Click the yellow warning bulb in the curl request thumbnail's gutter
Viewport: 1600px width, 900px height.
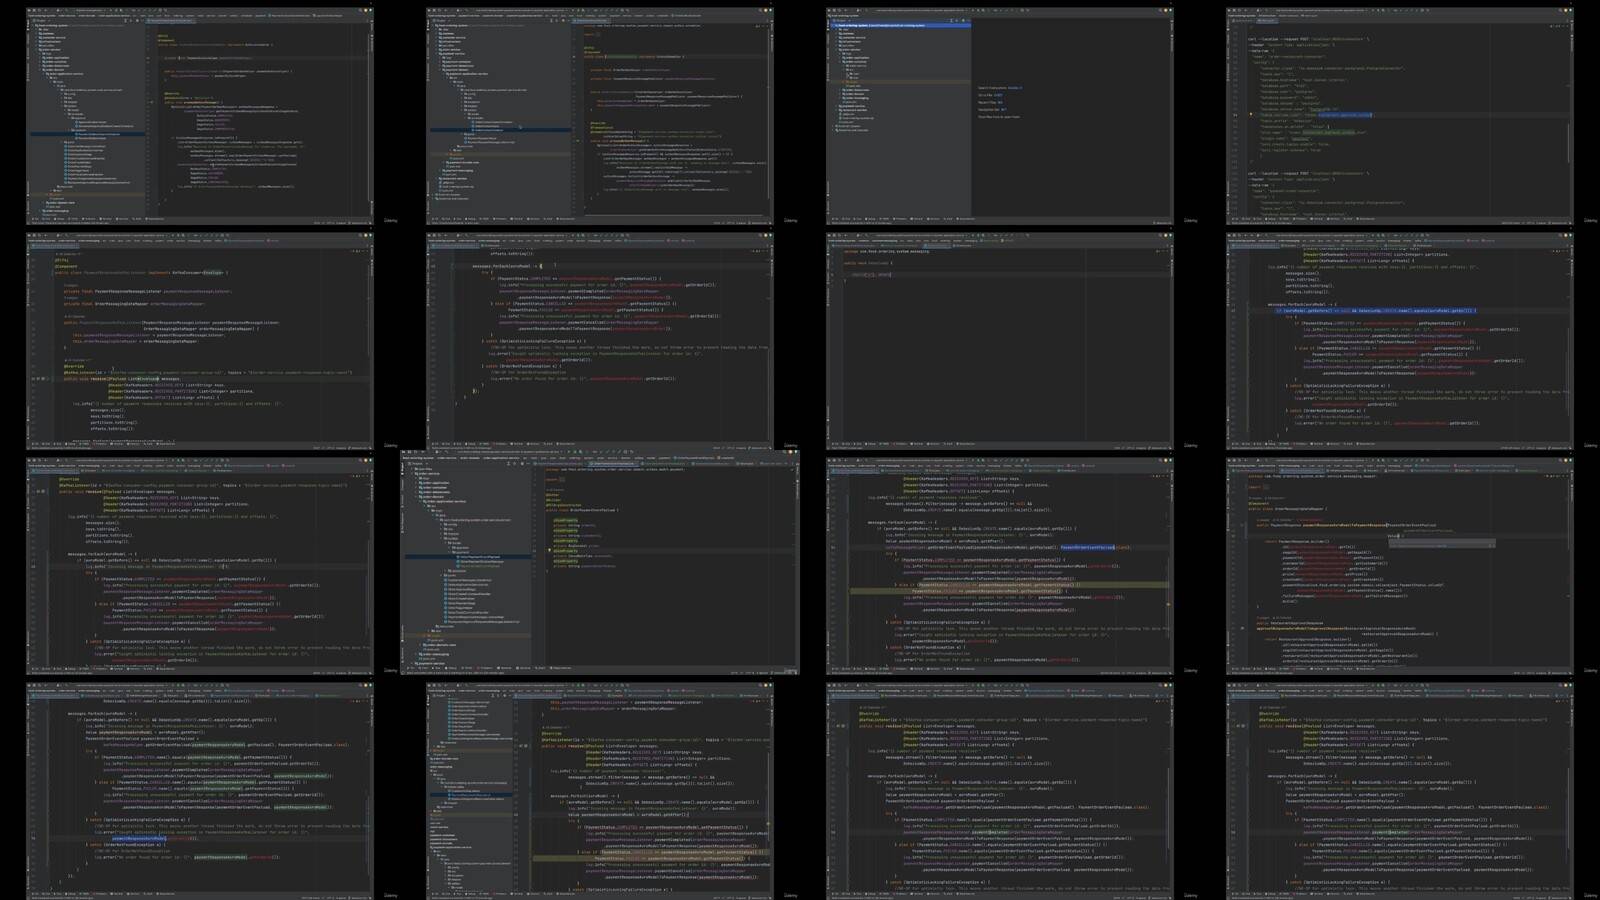point(1250,114)
